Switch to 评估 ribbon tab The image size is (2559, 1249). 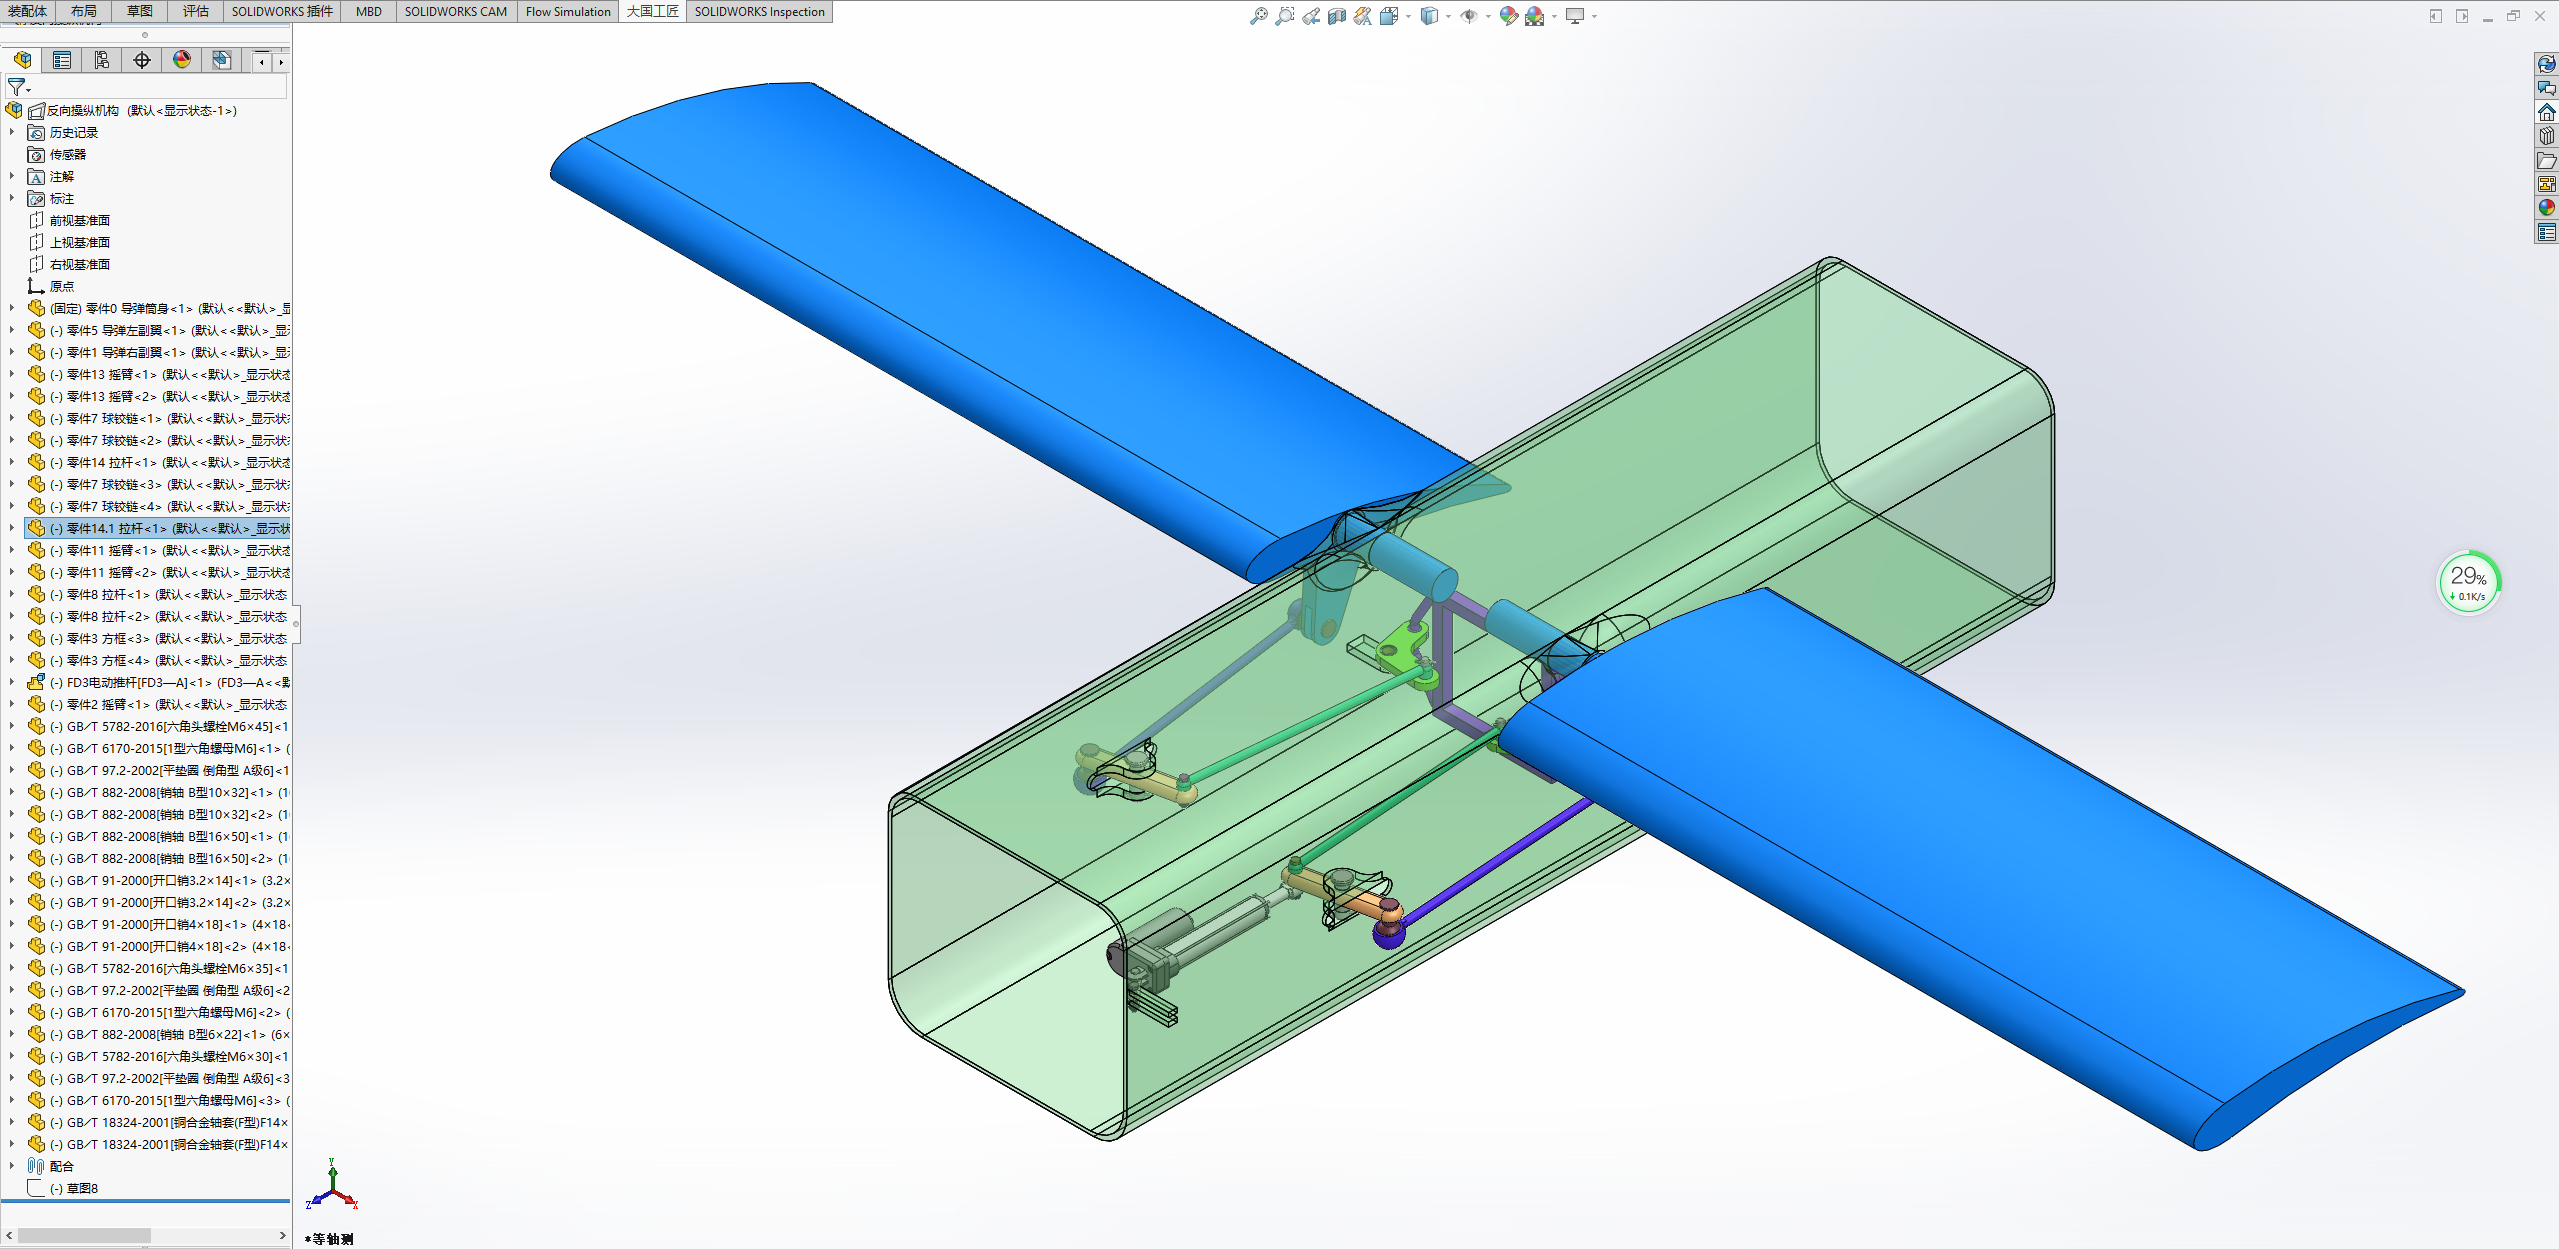click(x=196, y=11)
